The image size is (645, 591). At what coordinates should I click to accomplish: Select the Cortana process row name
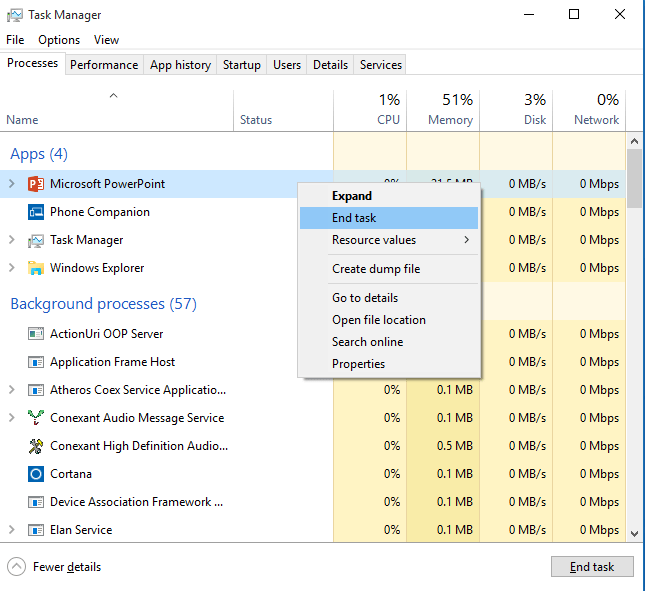point(71,474)
